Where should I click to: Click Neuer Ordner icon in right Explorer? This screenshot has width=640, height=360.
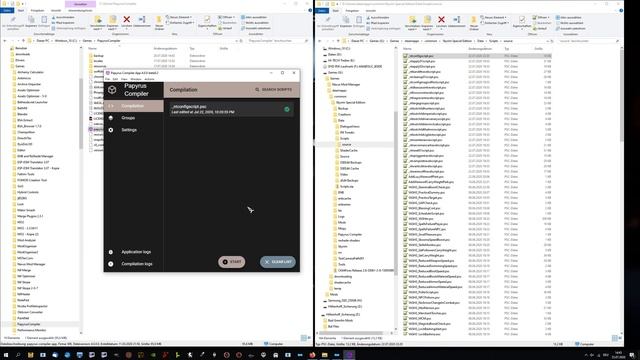click(x=473, y=20)
